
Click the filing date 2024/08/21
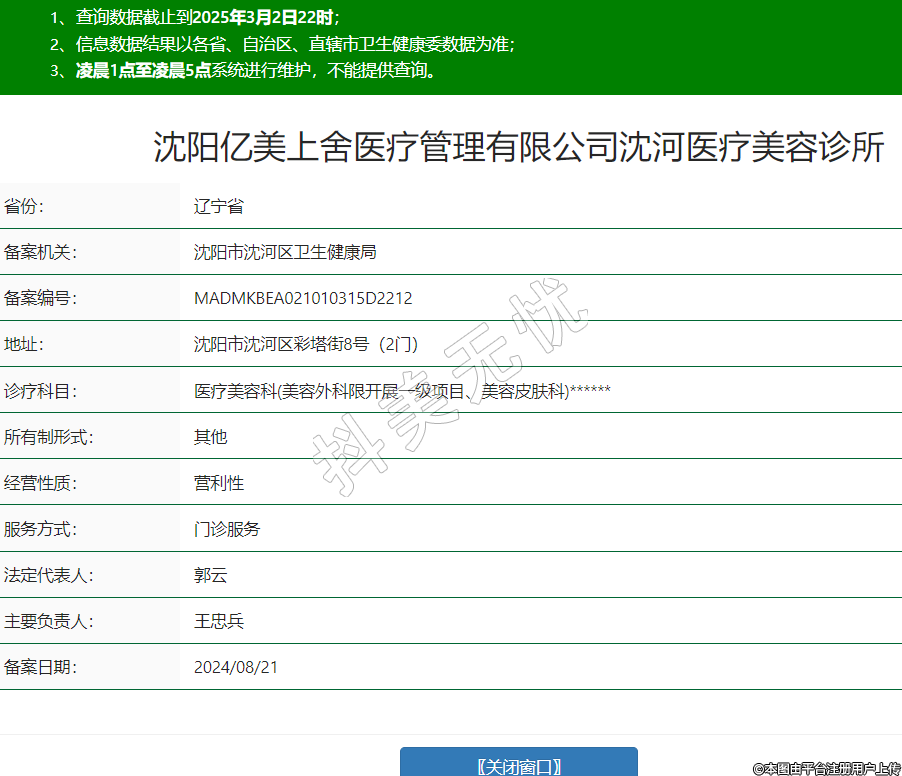pos(236,667)
